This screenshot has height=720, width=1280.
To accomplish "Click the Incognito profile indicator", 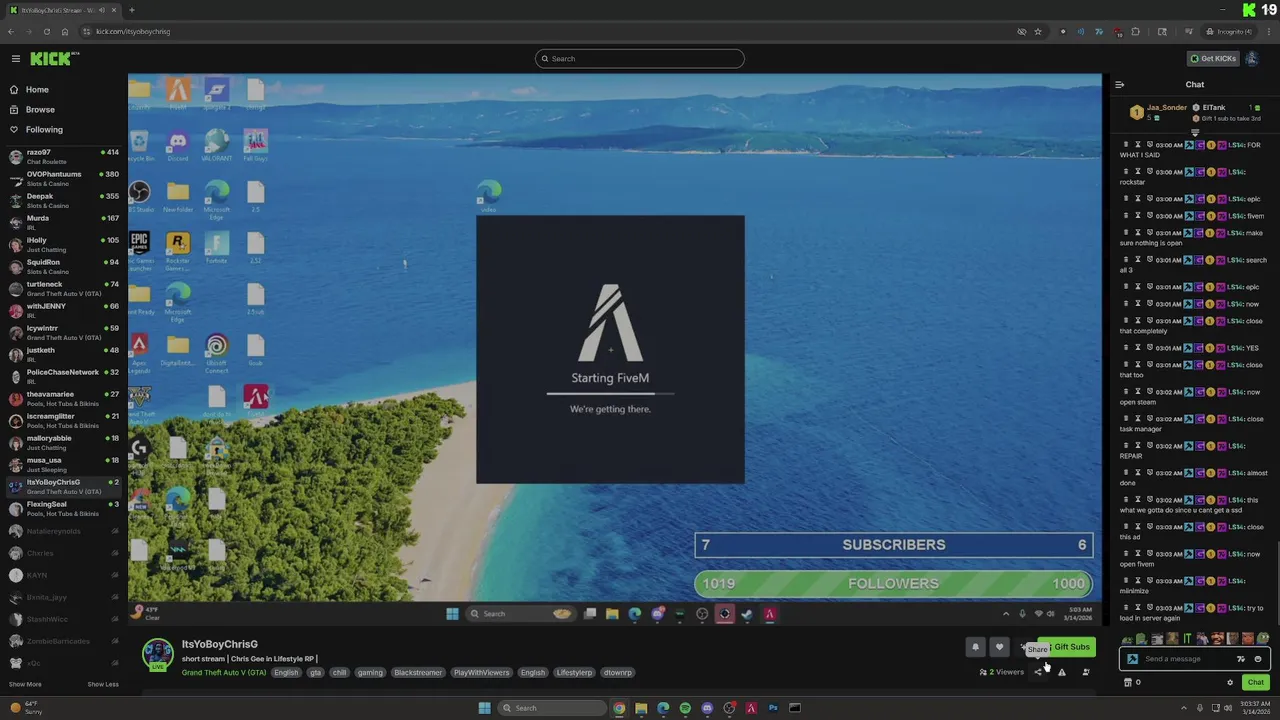I will [1229, 32].
